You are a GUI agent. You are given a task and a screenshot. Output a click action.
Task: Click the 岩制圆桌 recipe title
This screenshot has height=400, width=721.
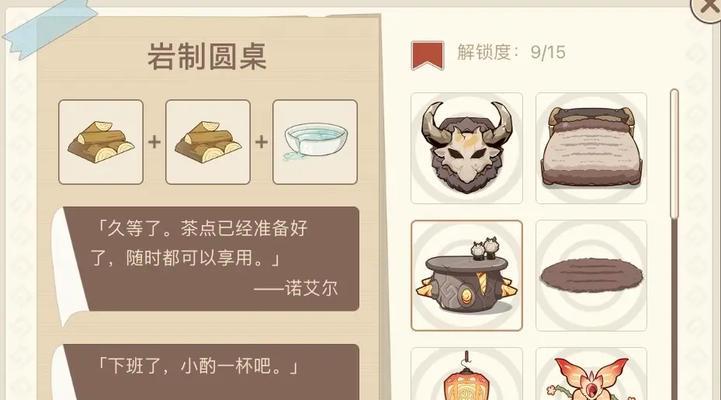[x=207, y=57]
